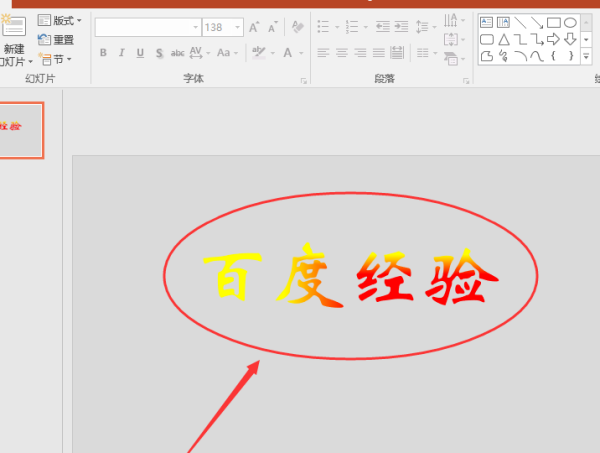Expand the shapes gallery with the More arrow
Image resolution: width=600 pixels, height=453 pixels.
(x=586, y=58)
